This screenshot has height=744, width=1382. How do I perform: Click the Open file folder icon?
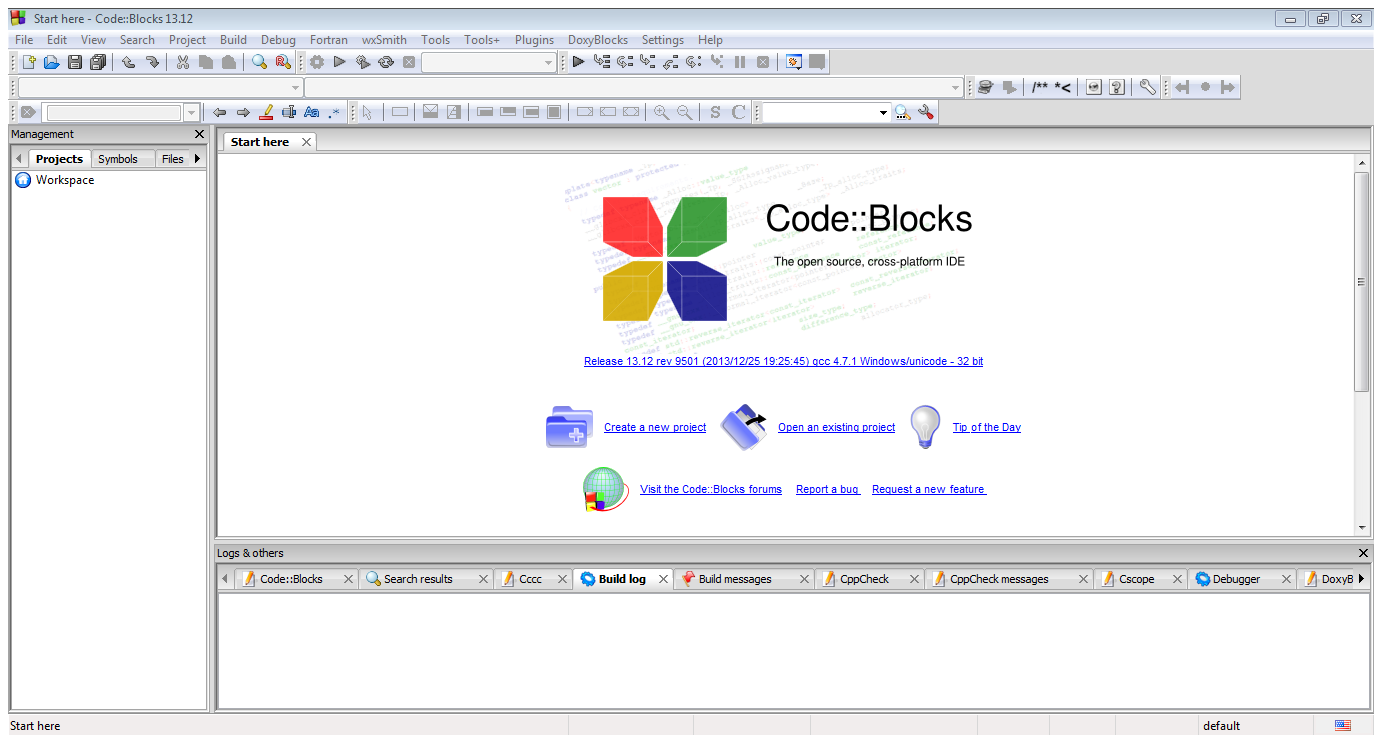coord(51,62)
